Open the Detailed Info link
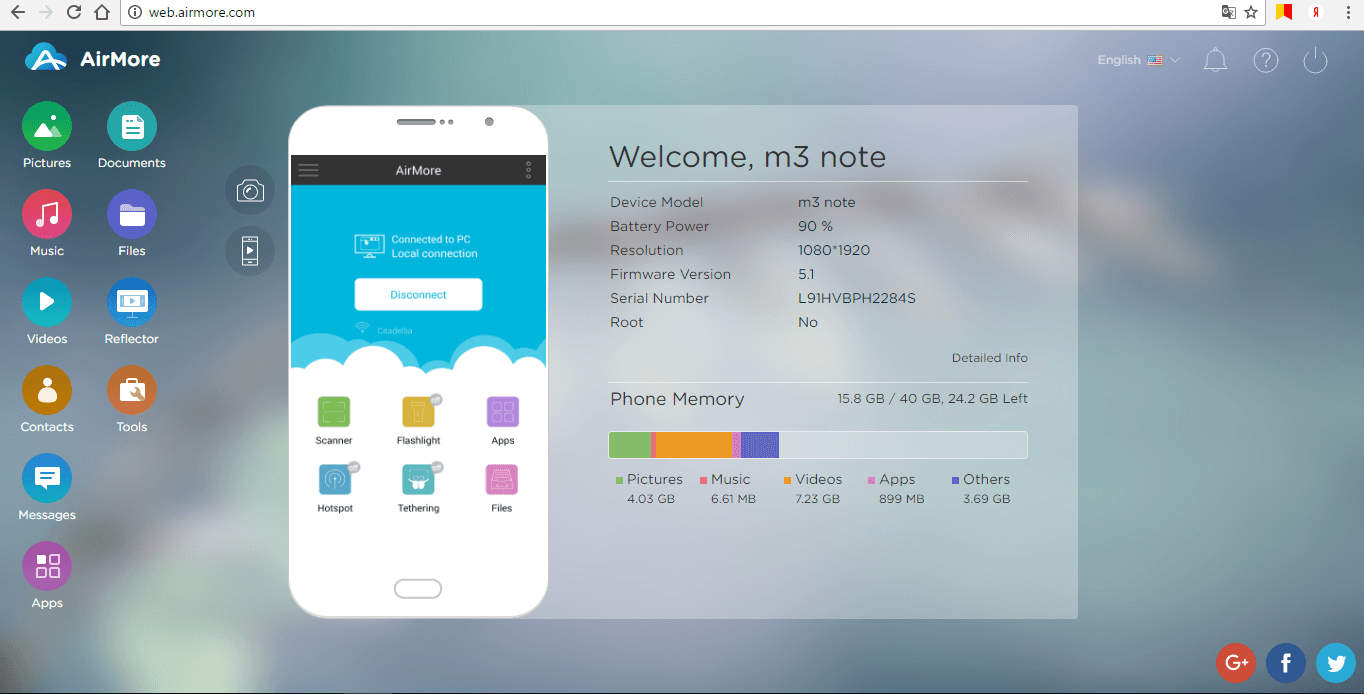Viewport: 1364px width, 694px height. click(x=989, y=358)
